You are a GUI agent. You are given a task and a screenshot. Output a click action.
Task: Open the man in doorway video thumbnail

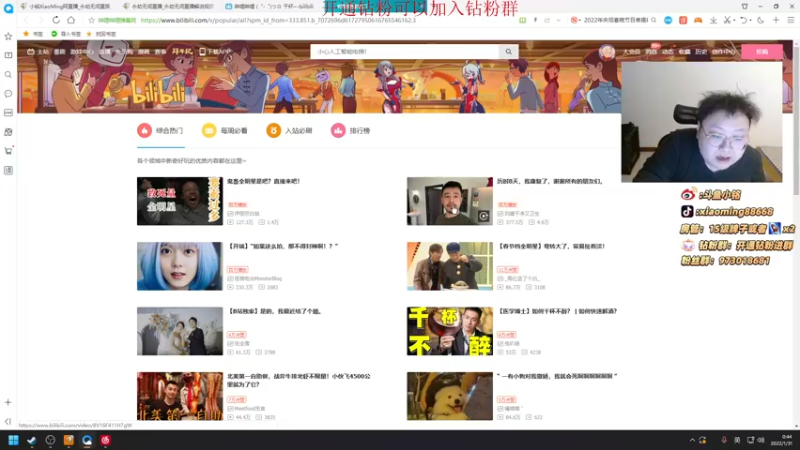(449, 201)
